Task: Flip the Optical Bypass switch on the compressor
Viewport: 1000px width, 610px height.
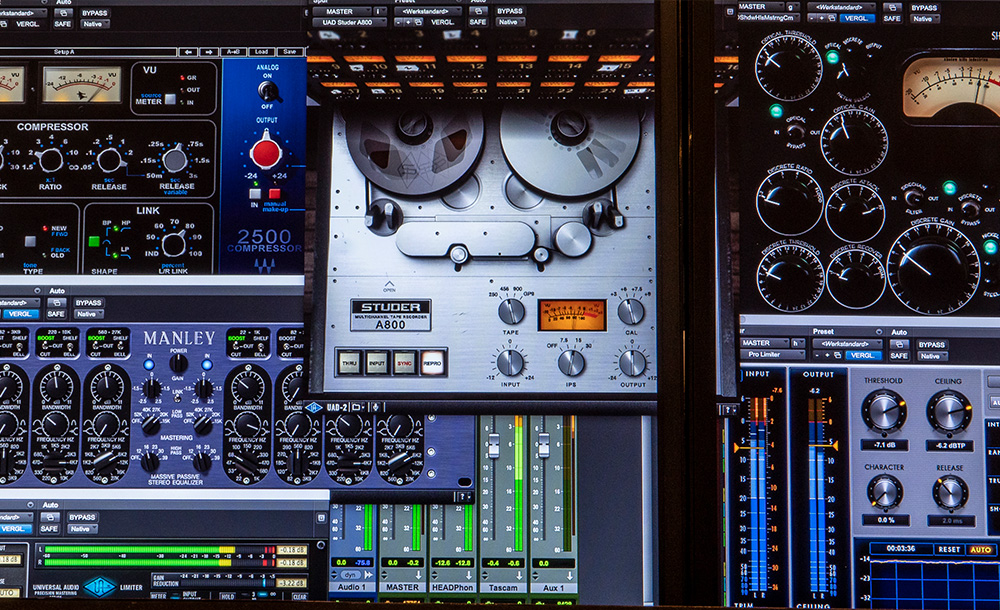Action: tap(795, 131)
